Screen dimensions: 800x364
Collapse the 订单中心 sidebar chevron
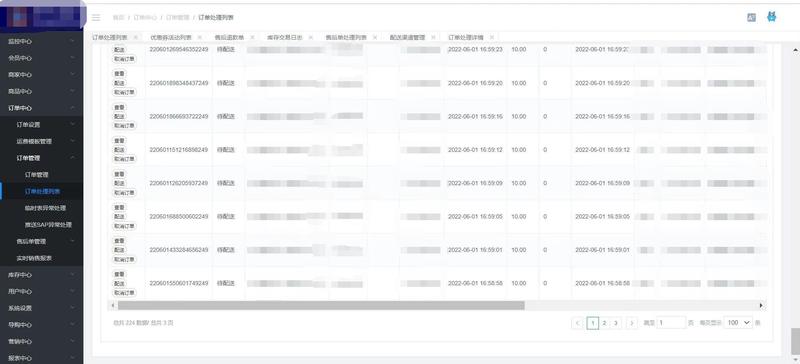coord(72,108)
